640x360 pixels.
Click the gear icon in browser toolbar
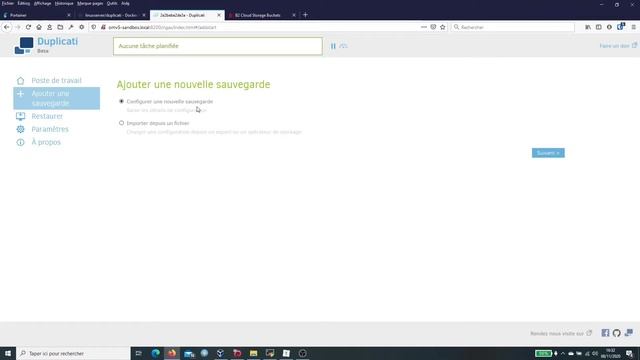[x=82, y=27]
